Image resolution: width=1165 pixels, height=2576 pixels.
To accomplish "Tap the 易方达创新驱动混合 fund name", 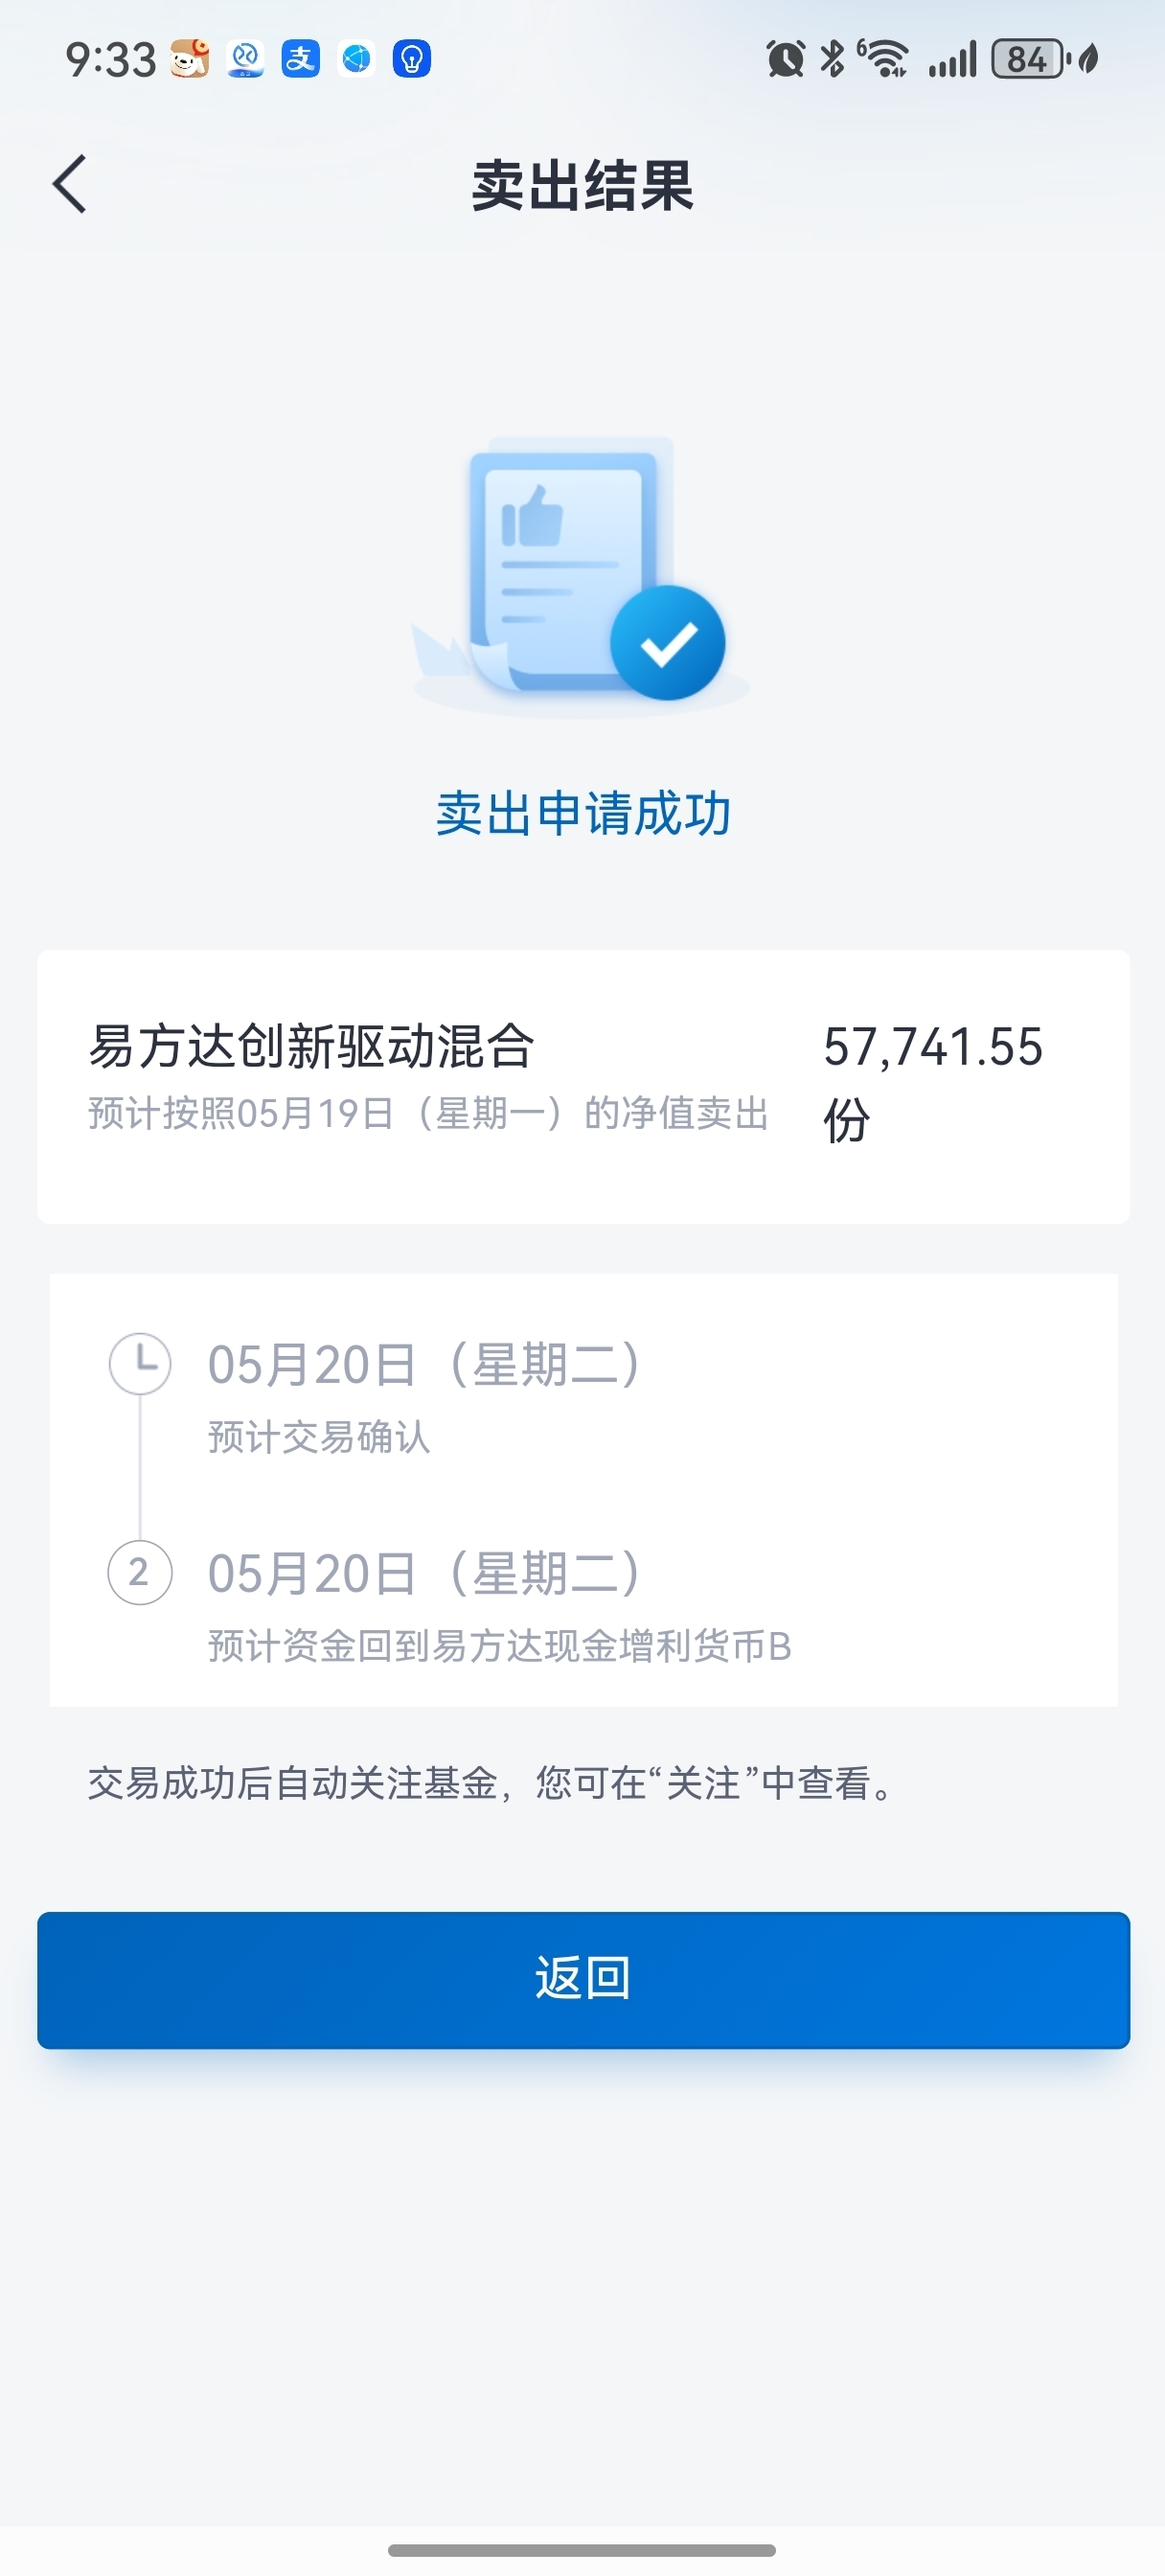I will click(x=312, y=1047).
